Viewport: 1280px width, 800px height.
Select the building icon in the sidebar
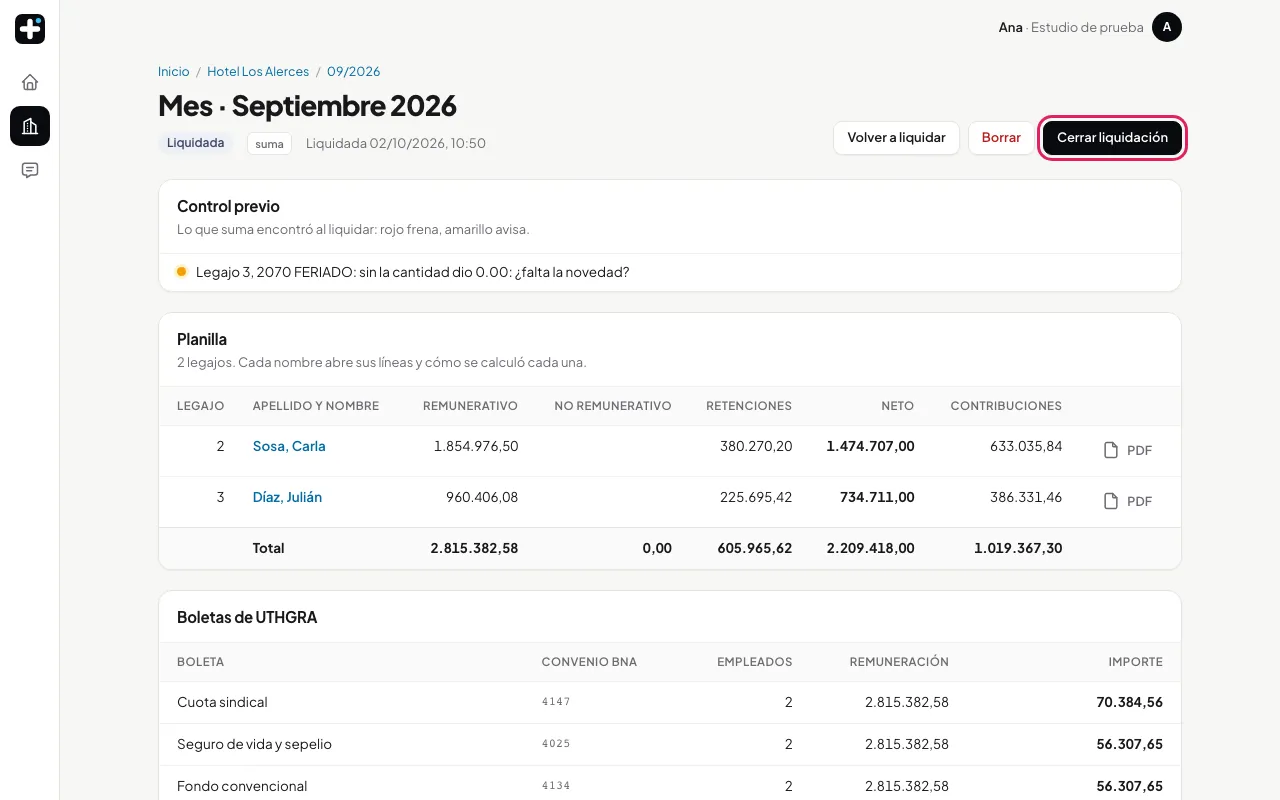coord(30,126)
